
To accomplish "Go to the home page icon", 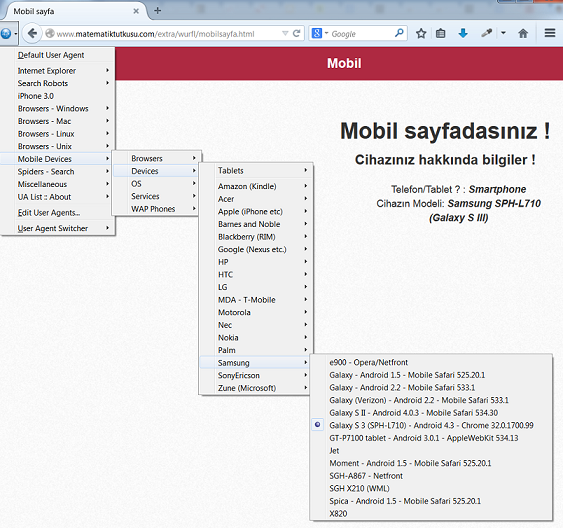I will coord(523,34).
